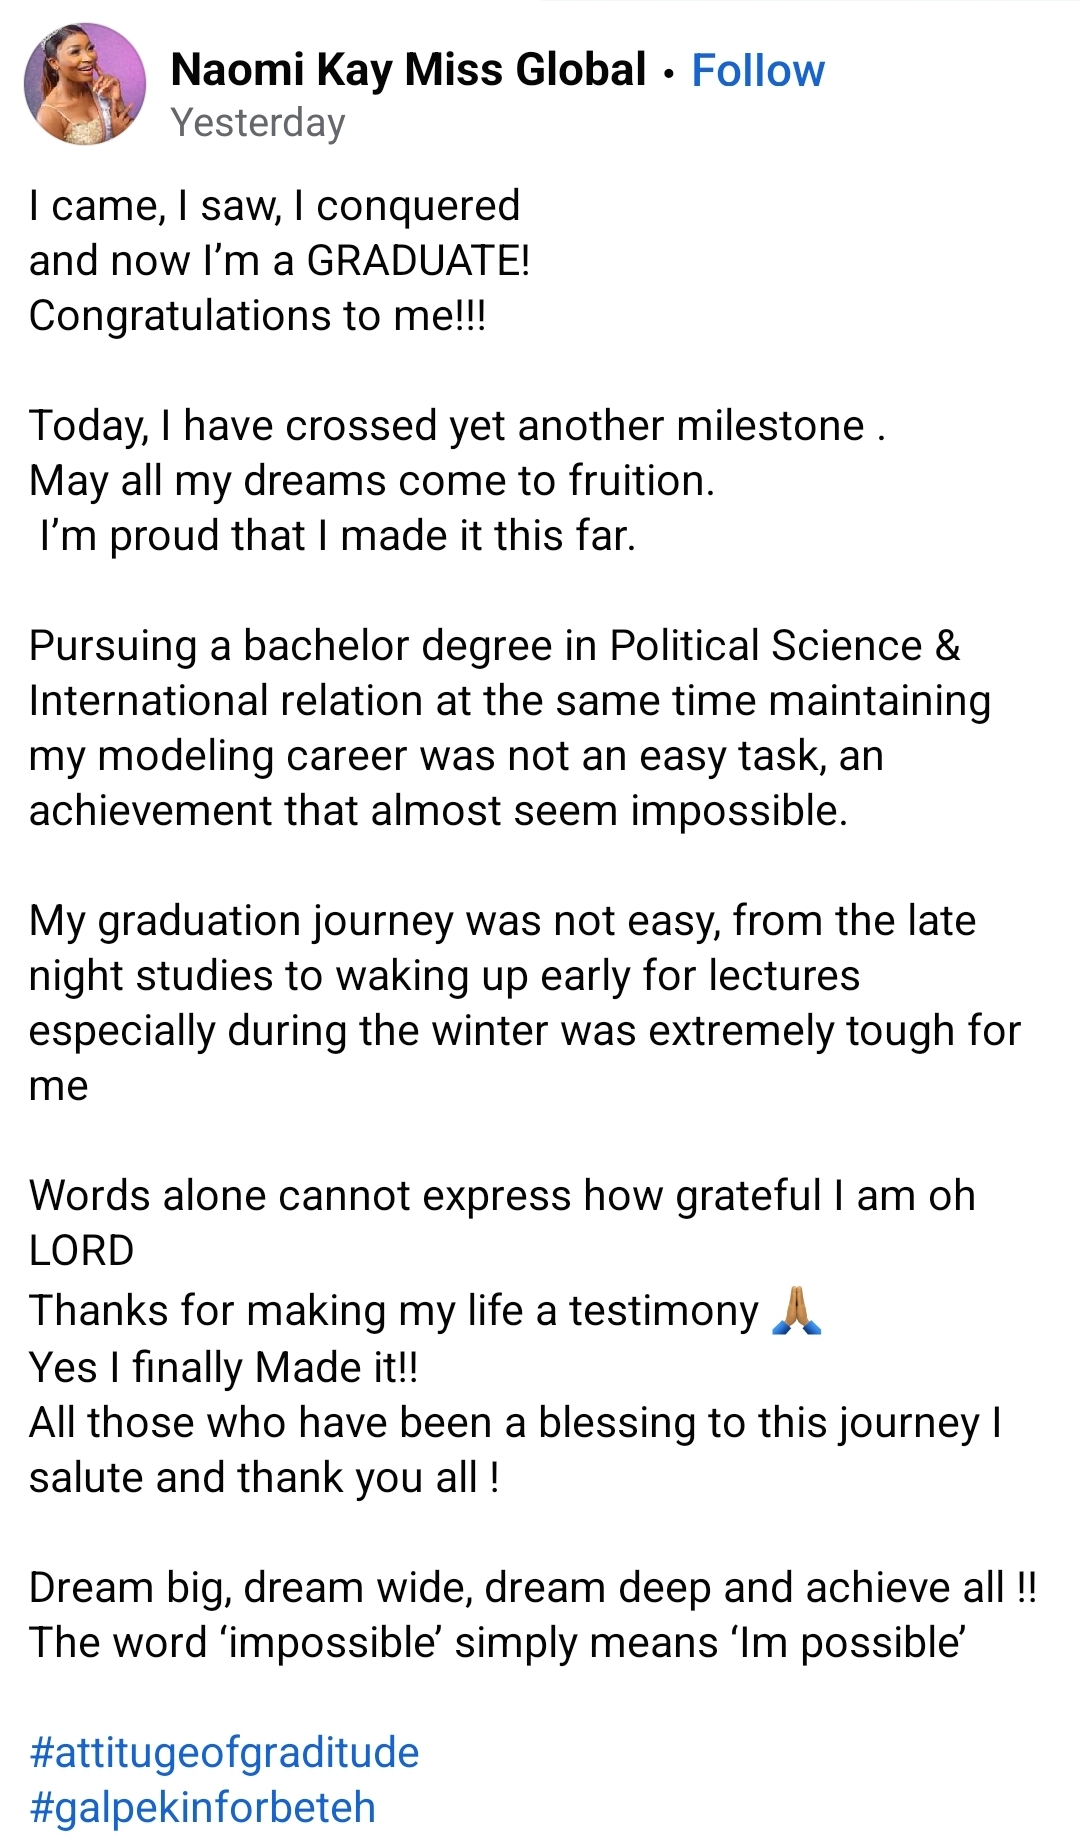Open the post's Yesterday timestamp
This screenshot has width=1080, height=1836.
(258, 123)
